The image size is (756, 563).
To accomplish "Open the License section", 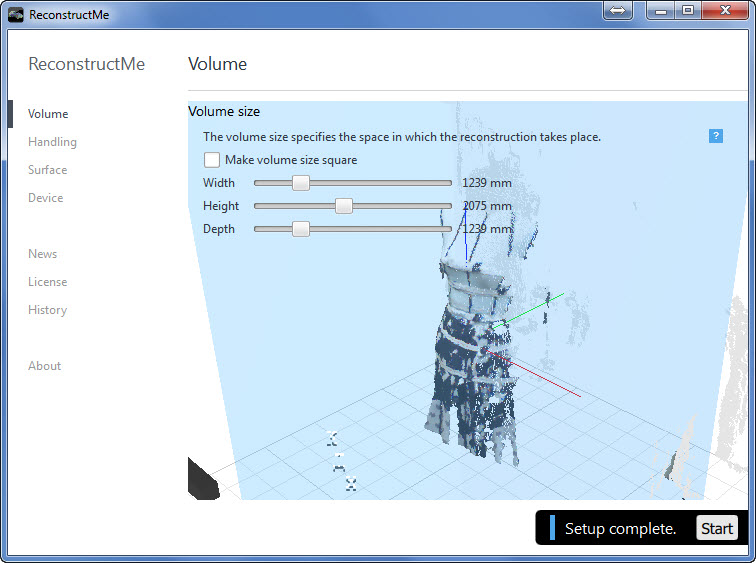I will 47,282.
